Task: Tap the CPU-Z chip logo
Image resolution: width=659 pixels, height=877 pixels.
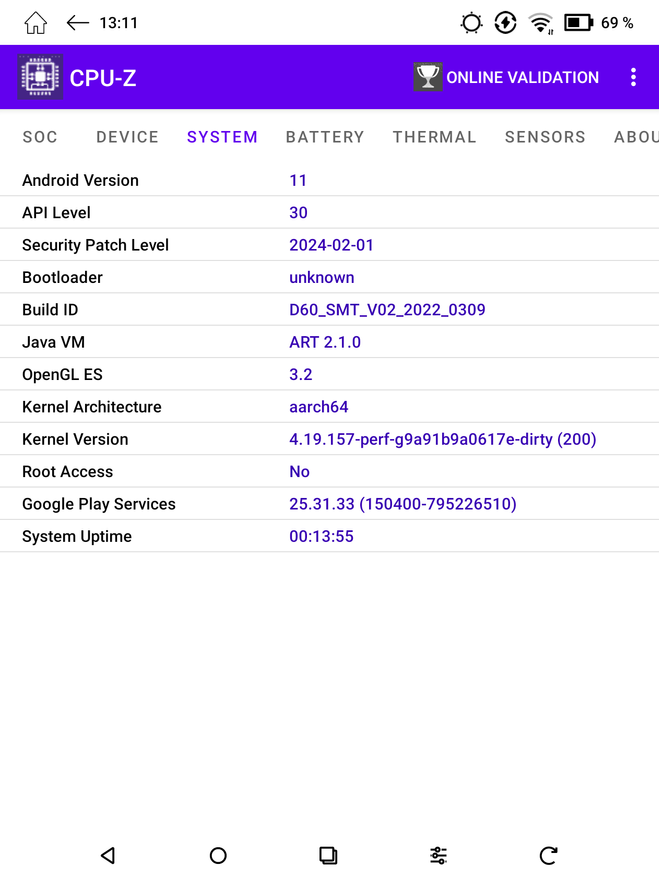Action: point(40,77)
